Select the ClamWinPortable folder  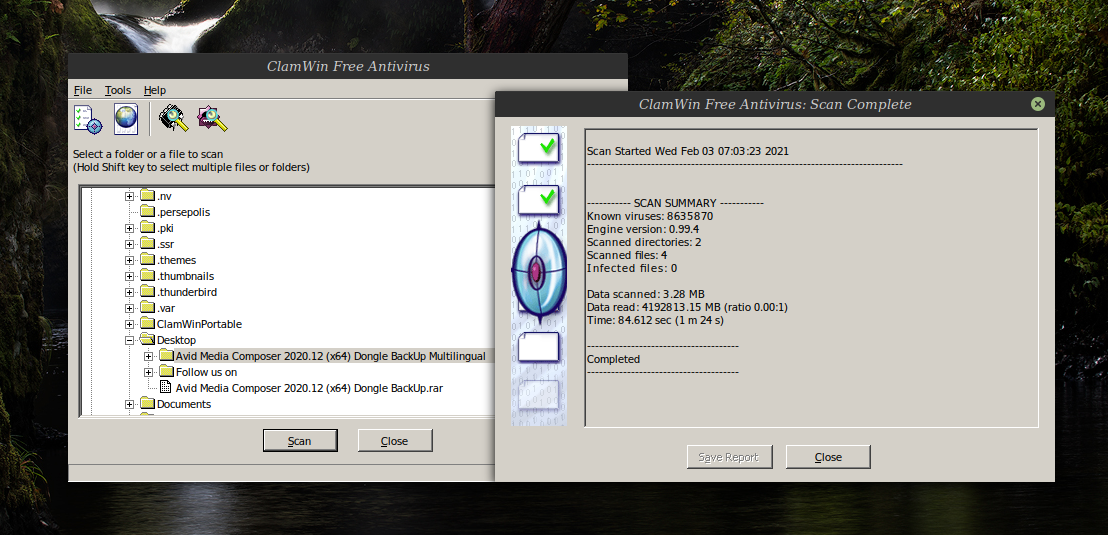point(199,324)
